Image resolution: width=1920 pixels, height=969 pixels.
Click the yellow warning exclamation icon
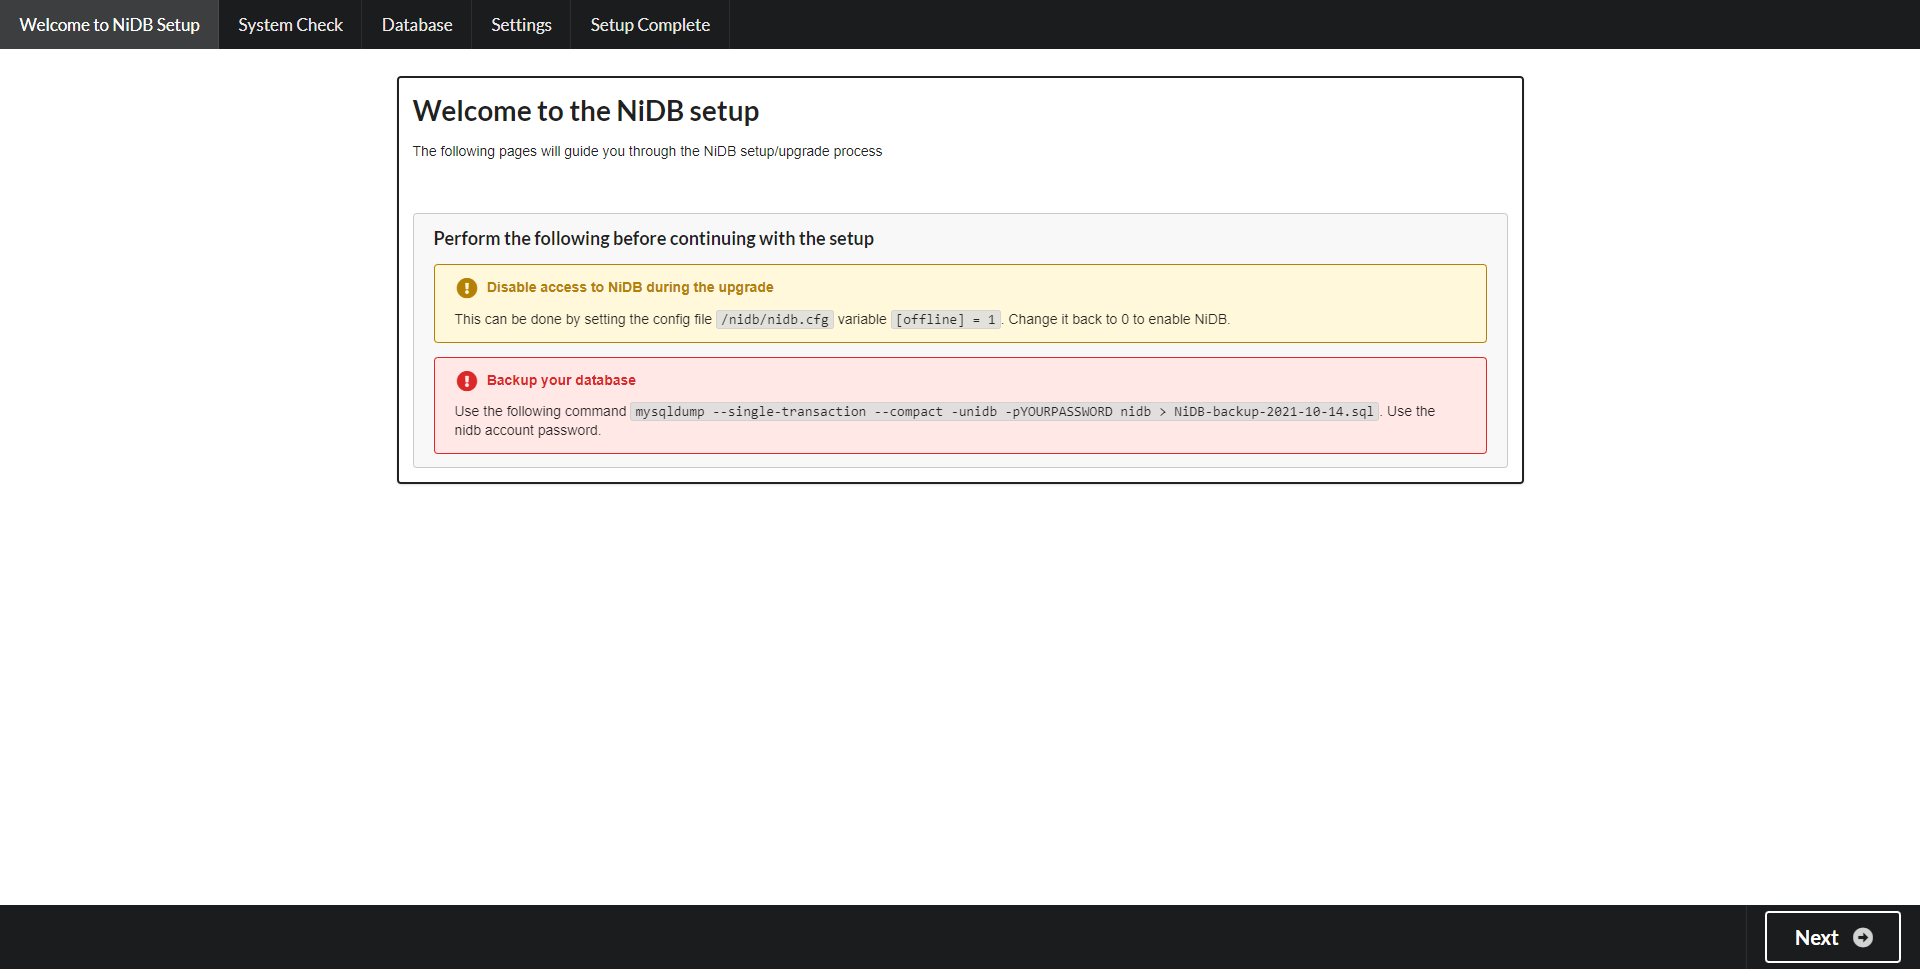click(466, 288)
